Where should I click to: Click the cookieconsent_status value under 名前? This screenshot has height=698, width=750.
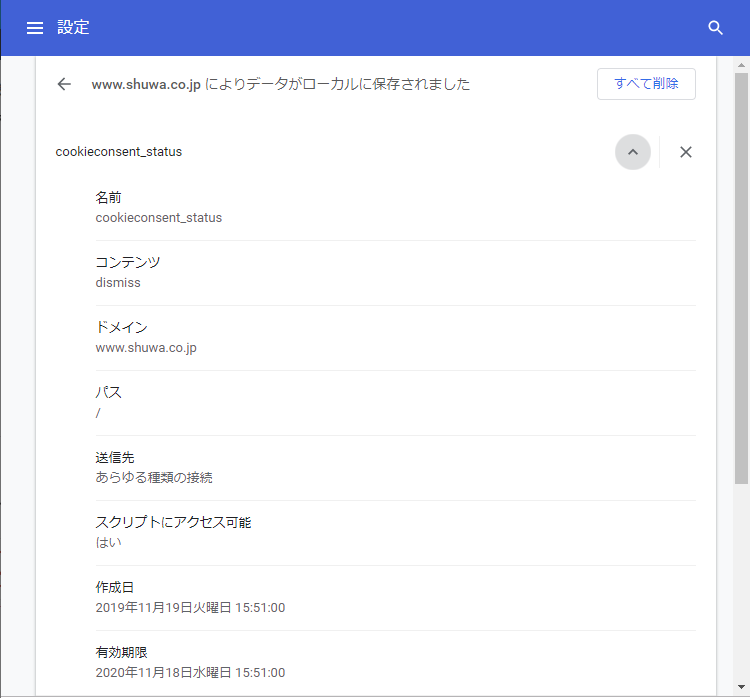(159, 217)
